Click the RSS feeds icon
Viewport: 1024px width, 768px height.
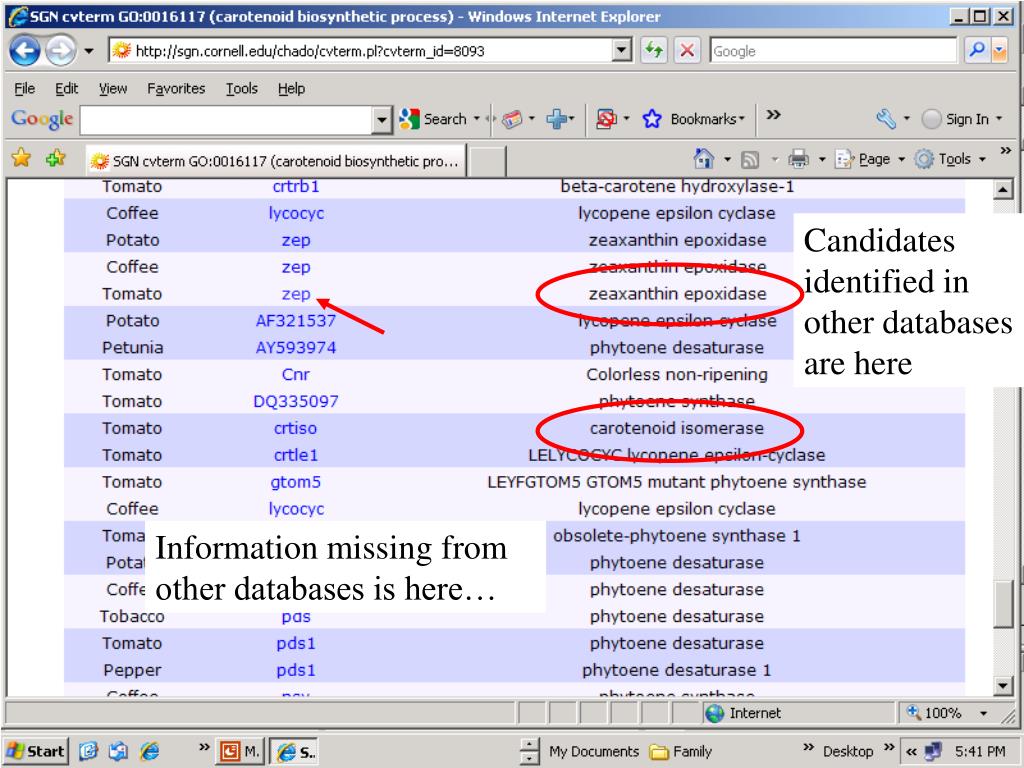750,159
